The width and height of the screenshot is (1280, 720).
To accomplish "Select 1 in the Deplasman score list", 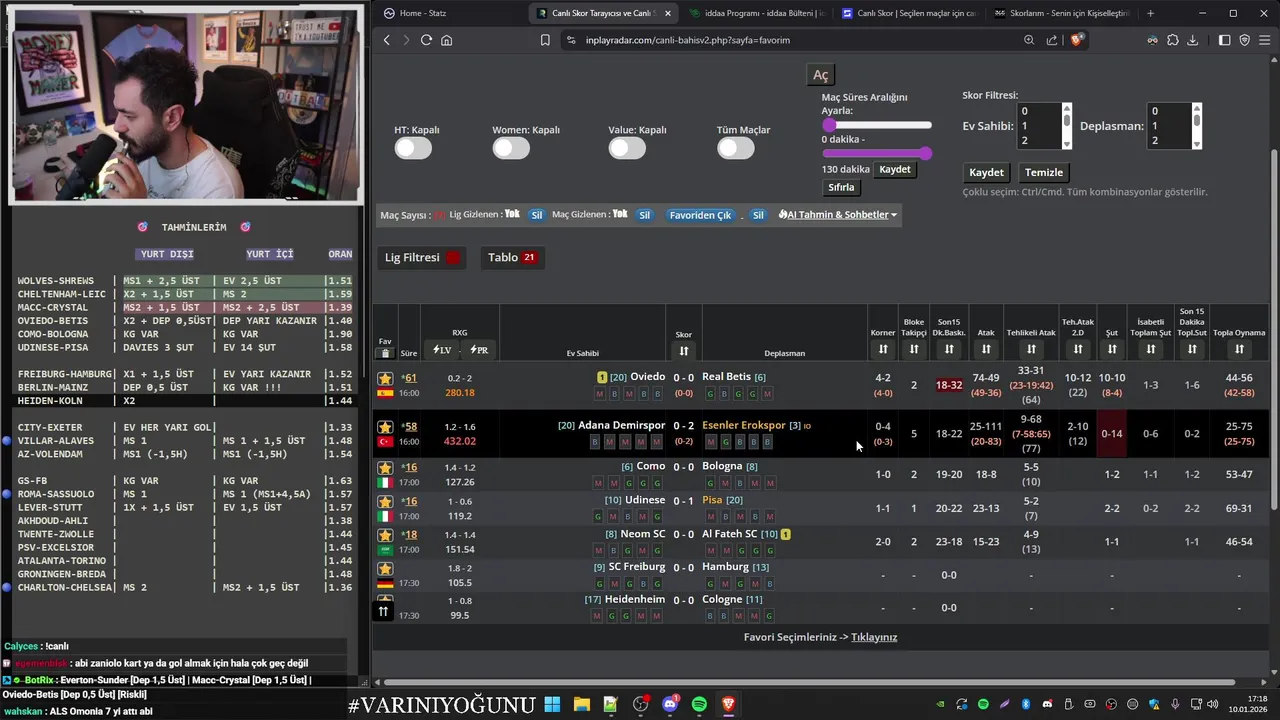I will [x=1169, y=126].
